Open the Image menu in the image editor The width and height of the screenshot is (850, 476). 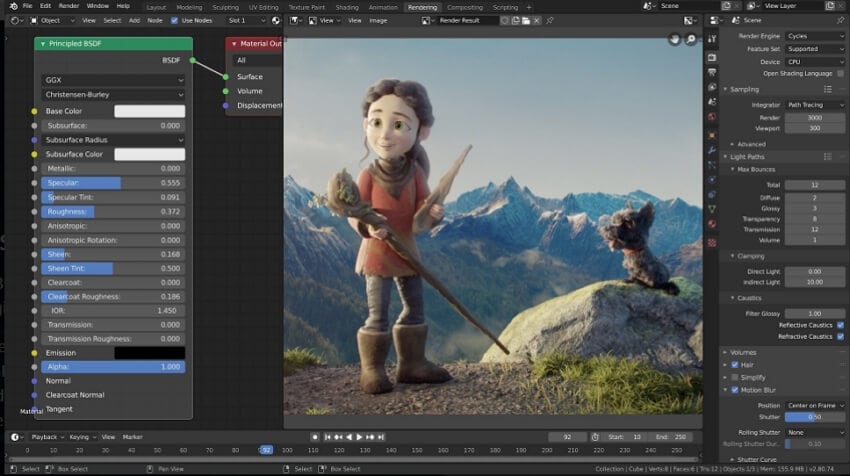tap(378, 21)
